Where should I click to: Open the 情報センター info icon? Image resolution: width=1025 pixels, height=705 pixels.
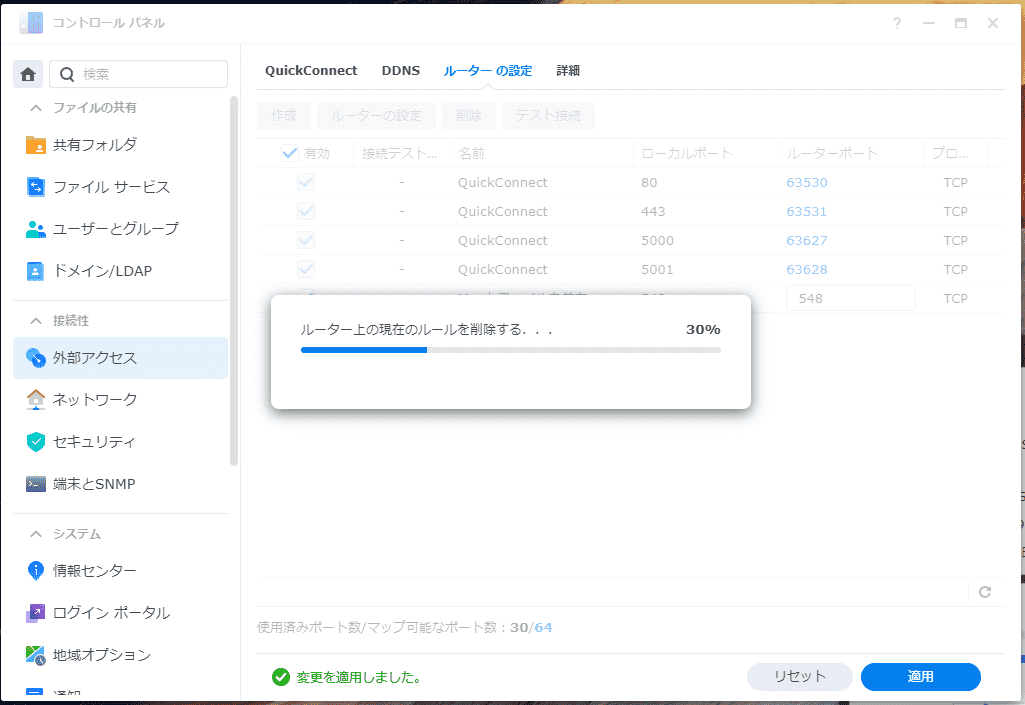coord(35,570)
